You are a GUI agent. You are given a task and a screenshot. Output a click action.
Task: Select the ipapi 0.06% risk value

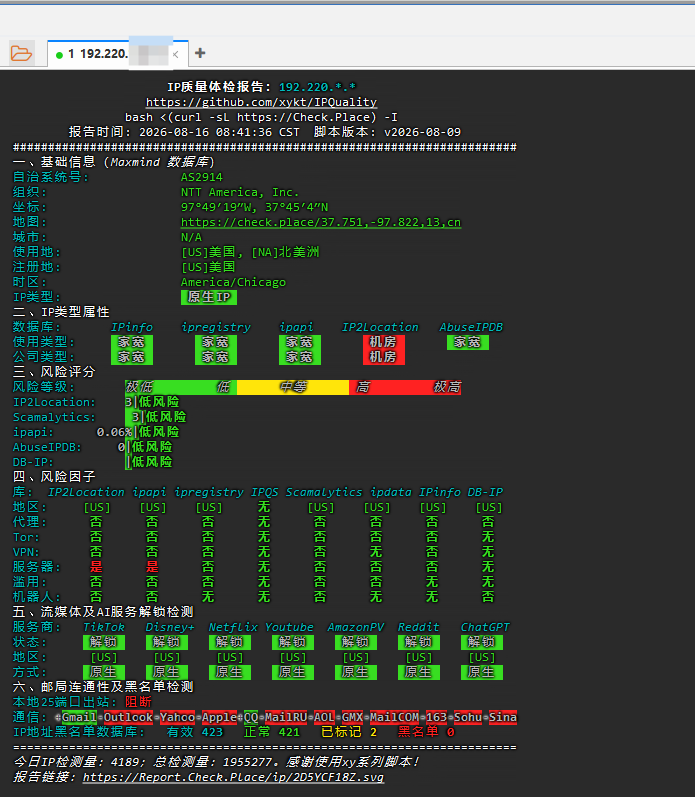coord(114,433)
